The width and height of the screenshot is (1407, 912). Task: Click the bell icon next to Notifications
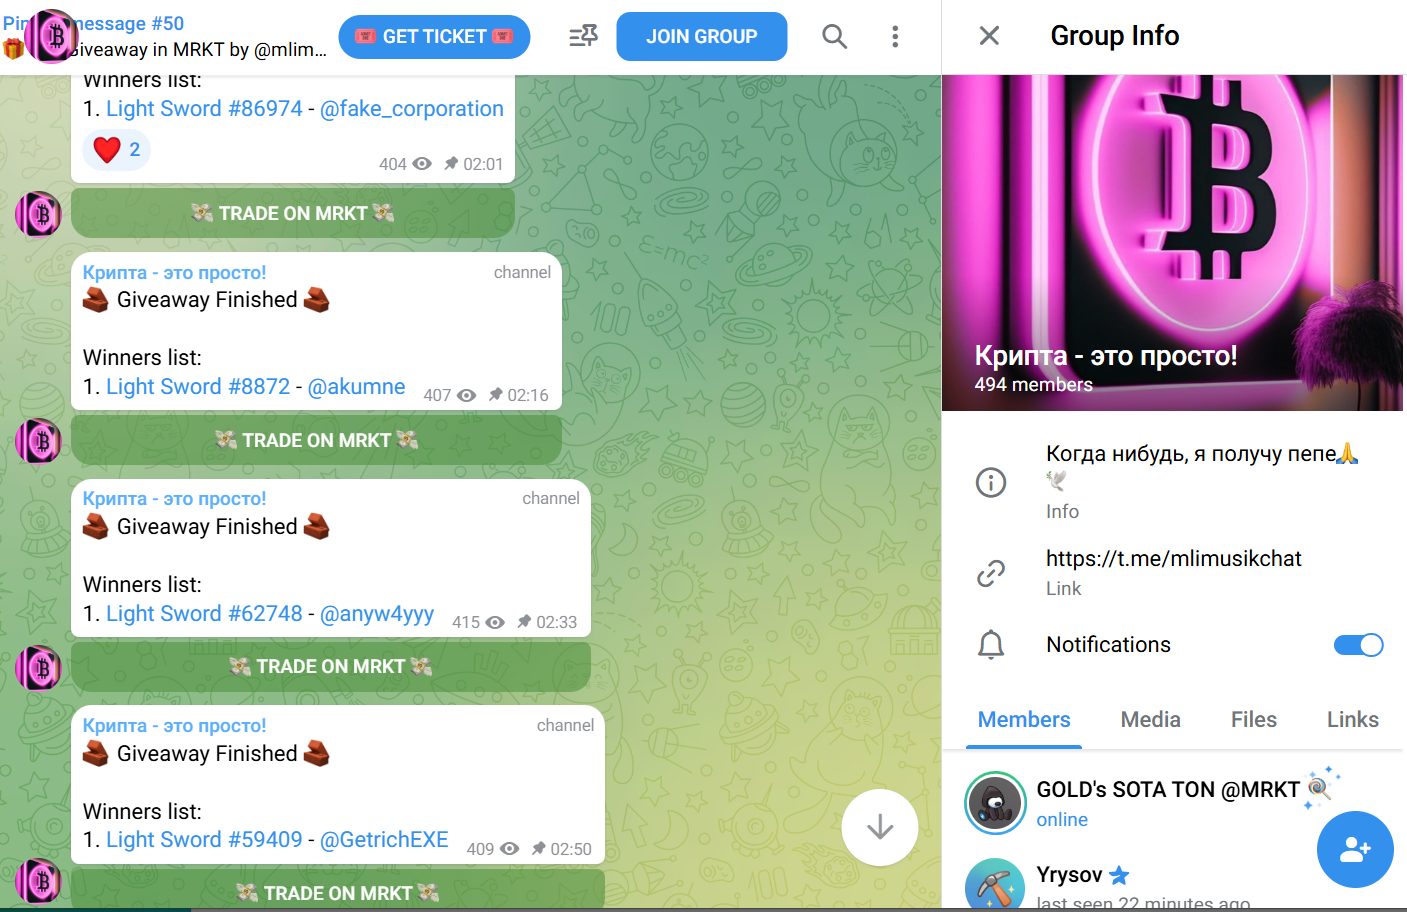[991, 645]
